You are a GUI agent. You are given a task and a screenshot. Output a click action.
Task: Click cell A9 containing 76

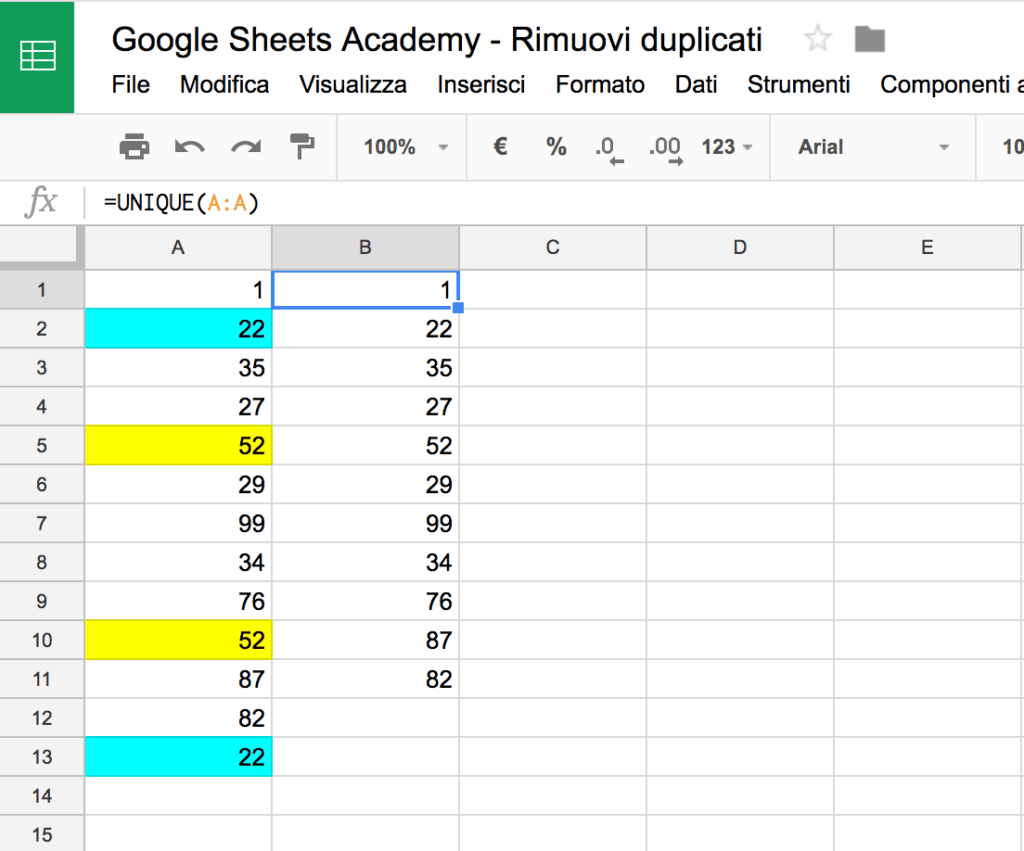[x=178, y=601]
